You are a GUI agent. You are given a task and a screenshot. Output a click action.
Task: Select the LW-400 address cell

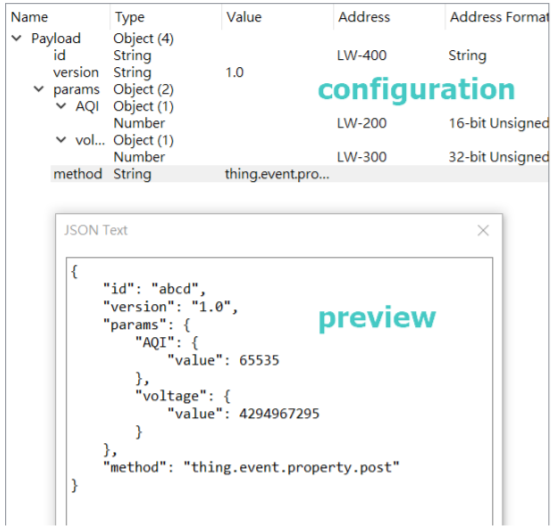tap(362, 55)
